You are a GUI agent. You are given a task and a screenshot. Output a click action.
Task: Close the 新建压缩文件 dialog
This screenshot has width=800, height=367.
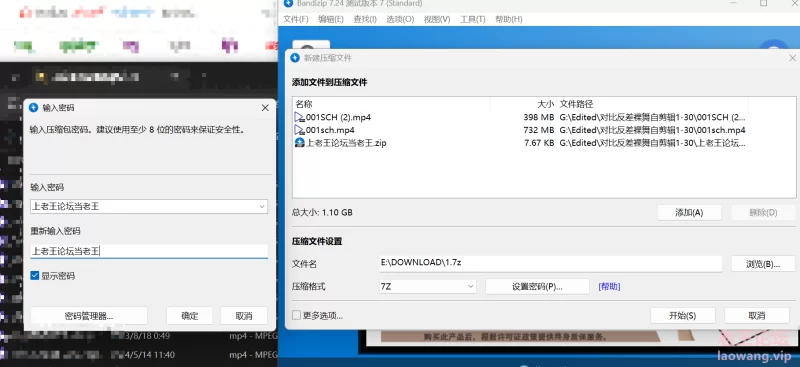tap(792, 58)
